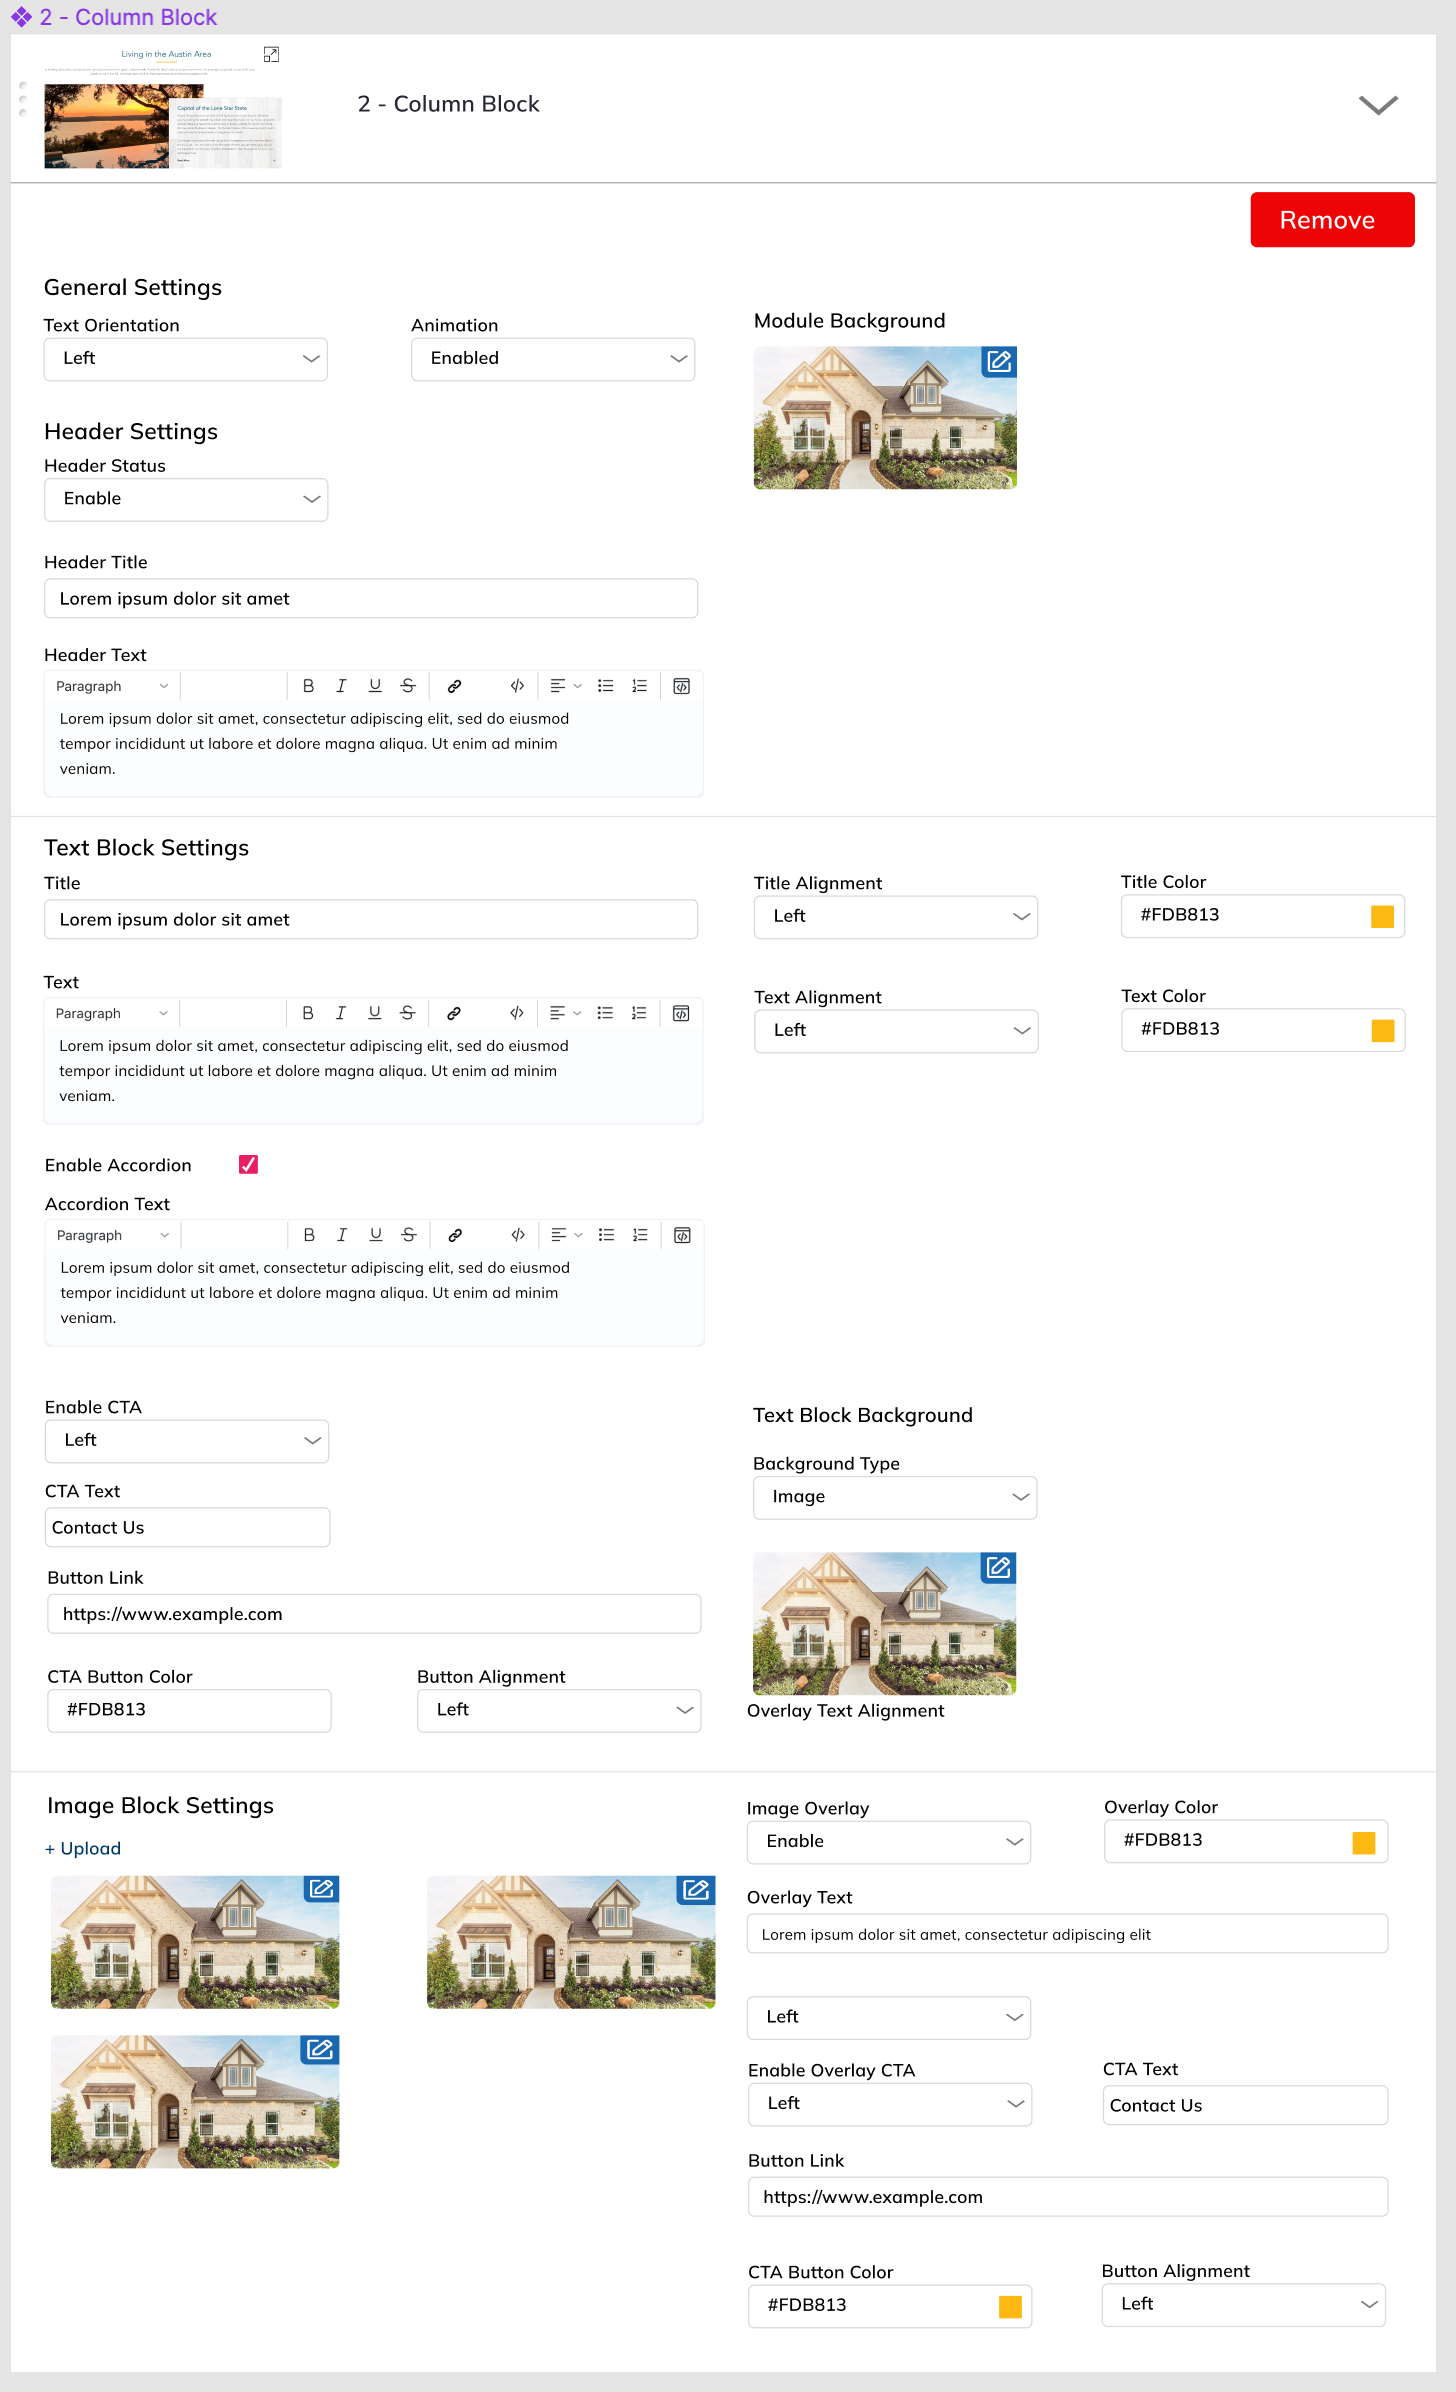Expand the block preview thumbnail icon
This screenshot has height=2392, width=1456.
[271, 54]
